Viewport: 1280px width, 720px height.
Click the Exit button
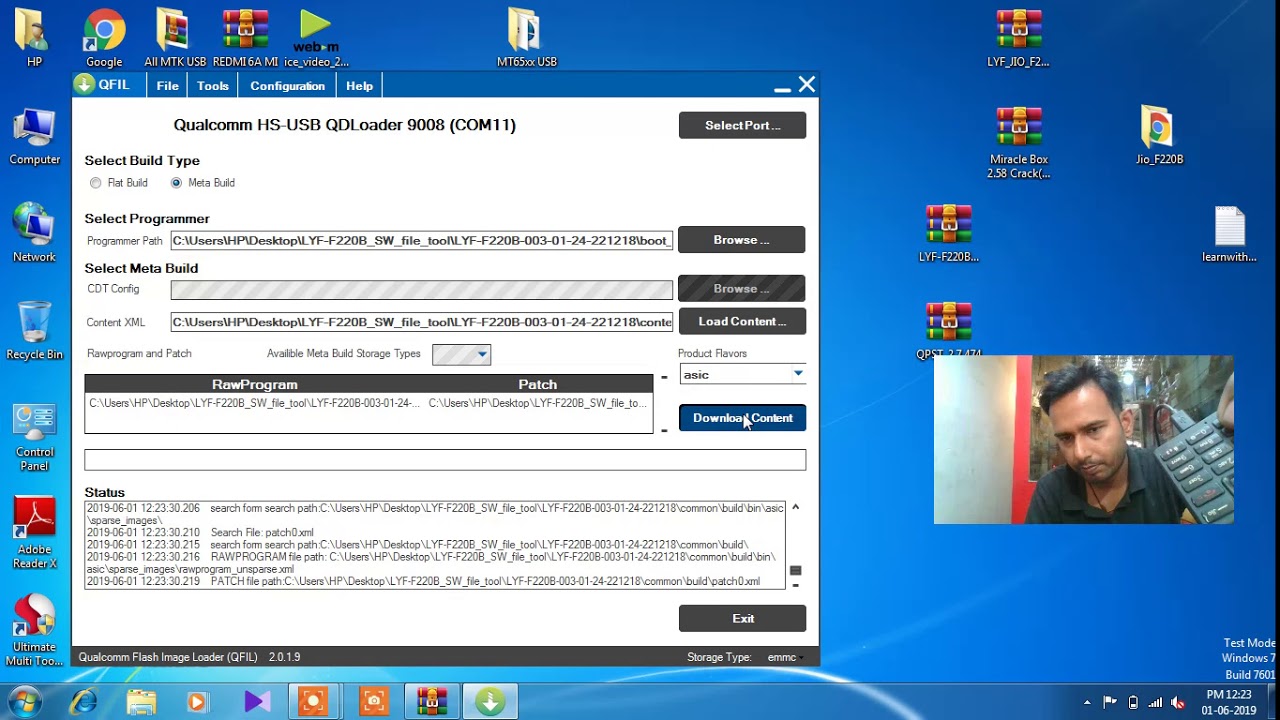tap(742, 618)
